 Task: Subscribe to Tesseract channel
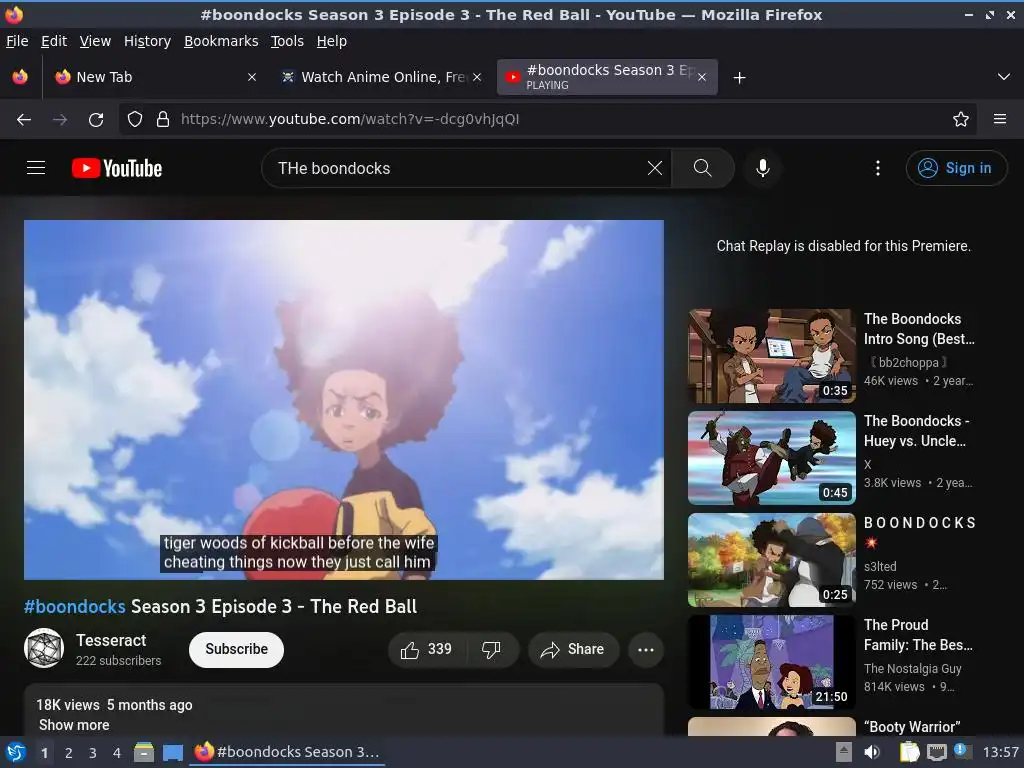coord(236,649)
